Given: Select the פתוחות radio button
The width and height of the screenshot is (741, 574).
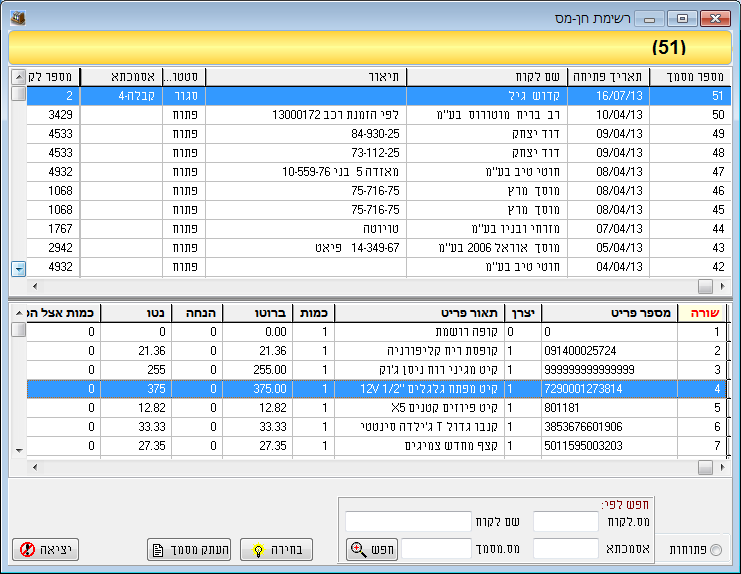Looking at the screenshot, I should coord(714,549).
